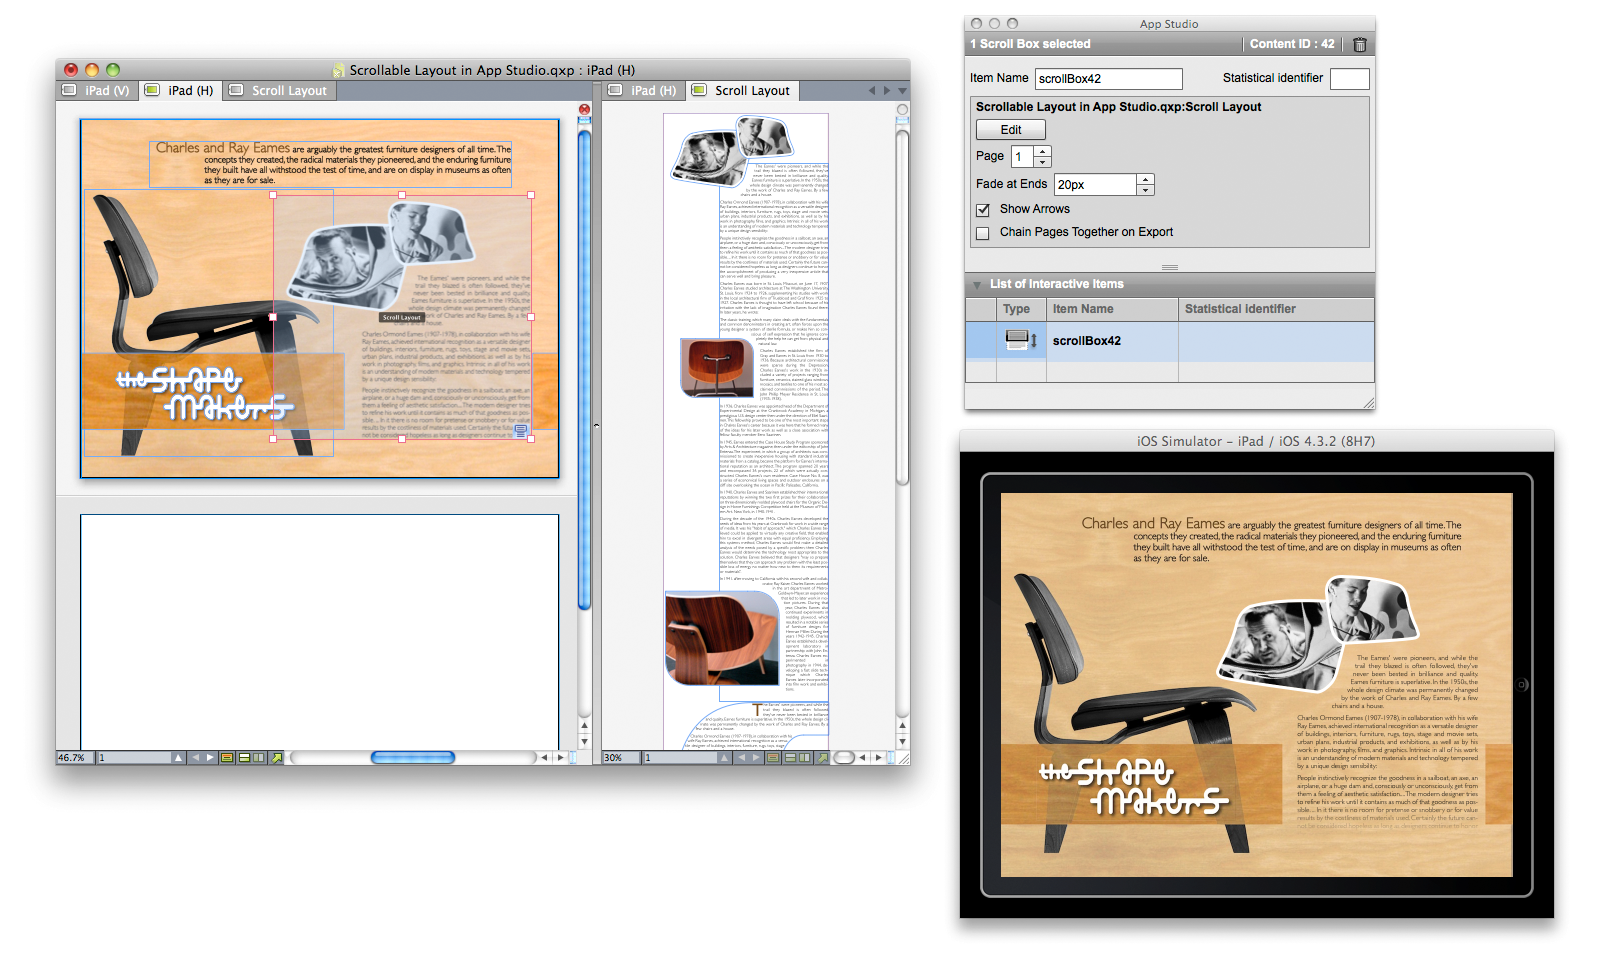Enable Show Arrows option
The image size is (1600, 959).
coord(983,209)
